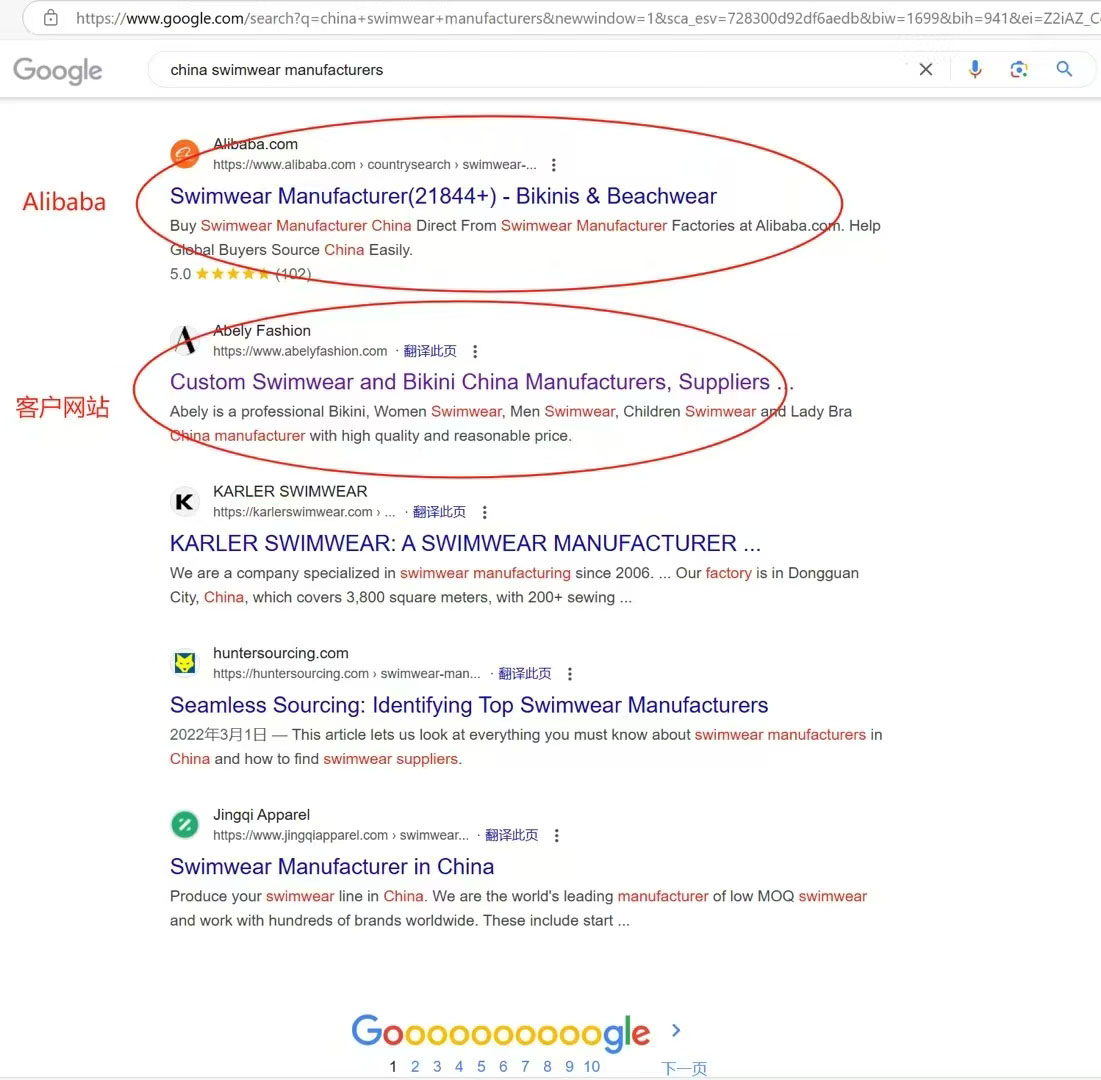Go to results page 9
The height and width of the screenshot is (1080, 1101).
point(569,1067)
